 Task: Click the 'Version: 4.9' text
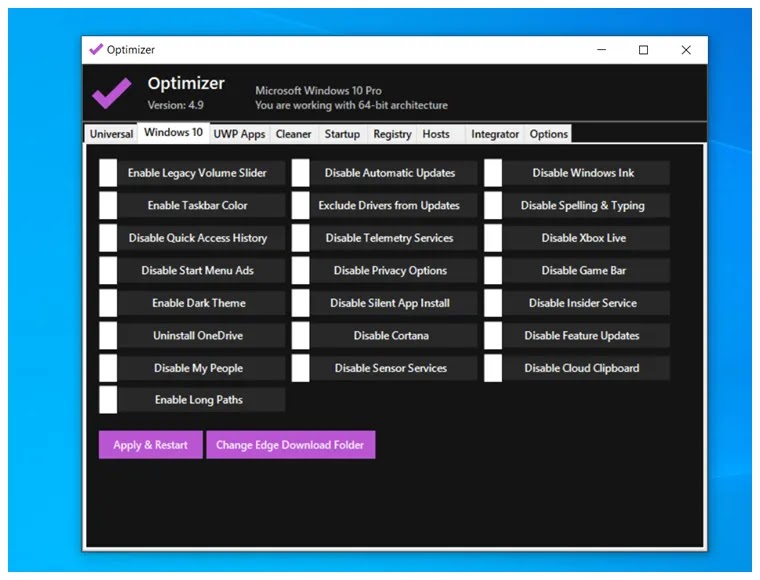coord(175,105)
